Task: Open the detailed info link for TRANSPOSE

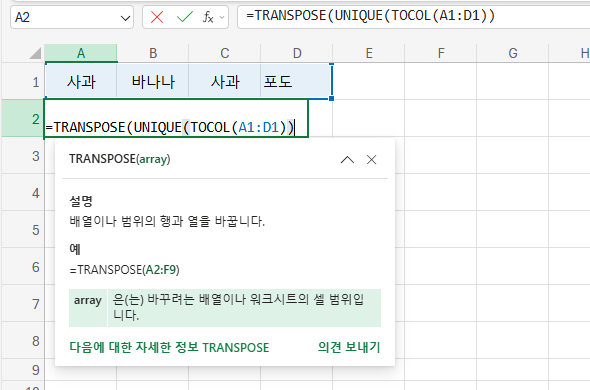Action: point(169,347)
